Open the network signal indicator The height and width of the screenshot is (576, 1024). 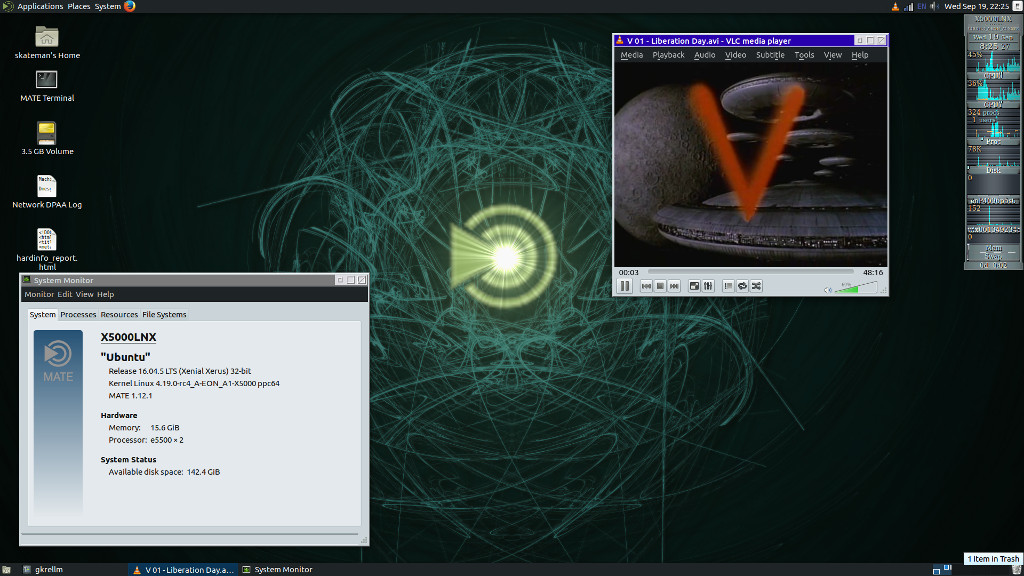pyautogui.click(x=908, y=7)
